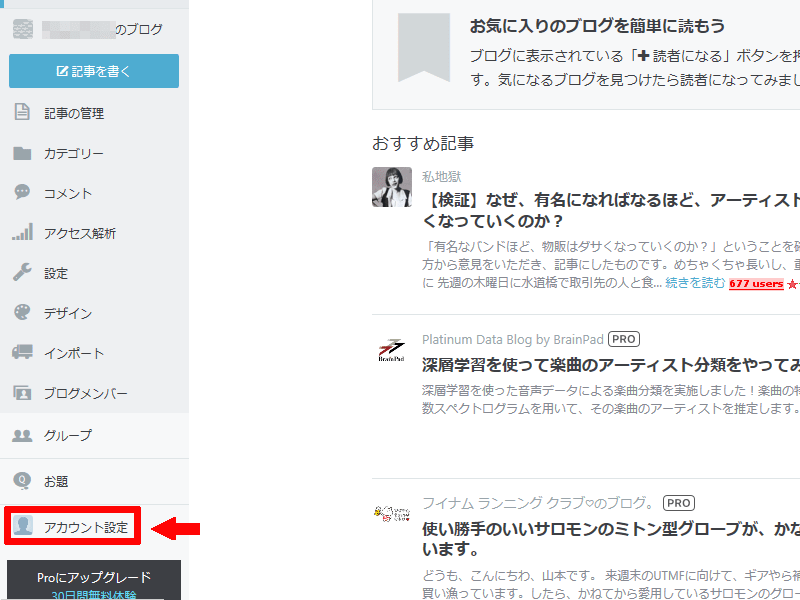The image size is (800, 600).
Task: Open the 記事の管理 document icon
Action: [22, 112]
